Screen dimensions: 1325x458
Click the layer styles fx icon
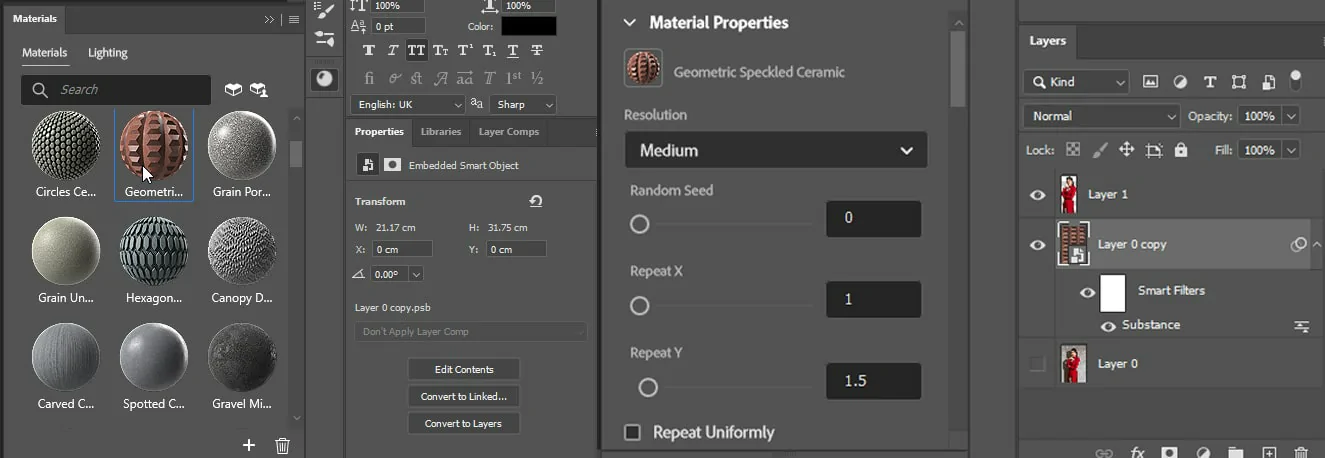click(1137, 453)
